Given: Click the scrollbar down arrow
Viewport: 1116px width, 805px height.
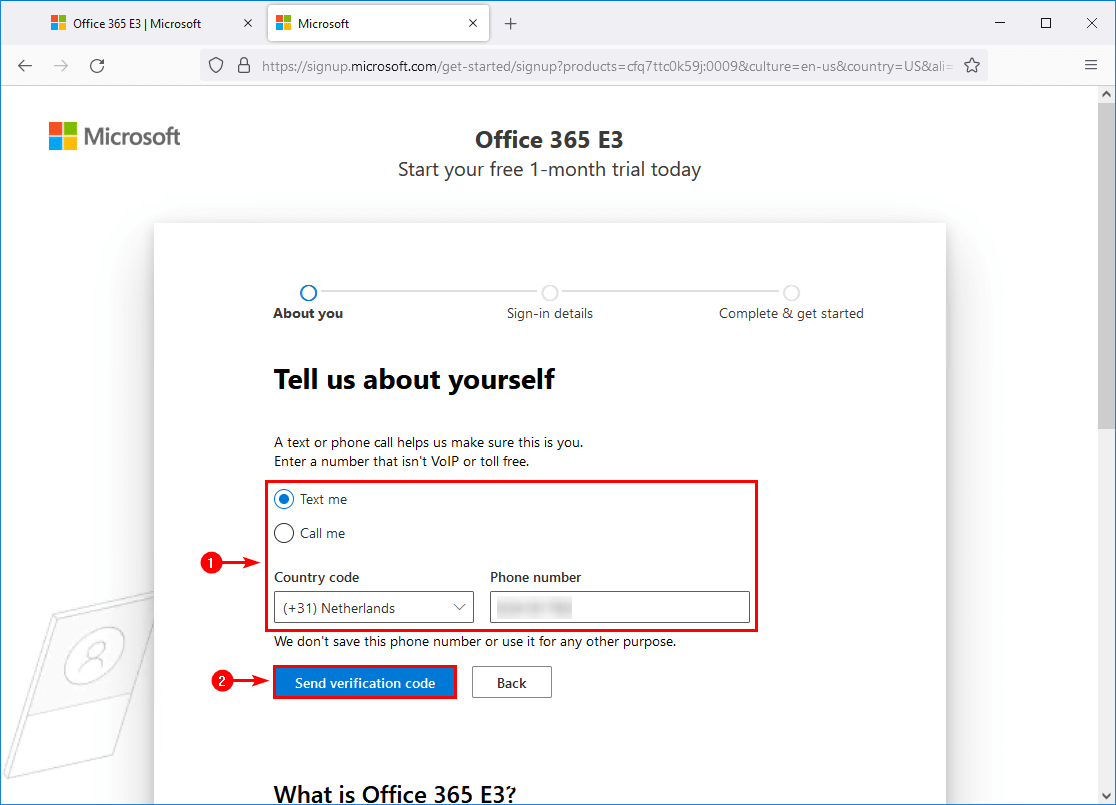Looking at the screenshot, I should 1106,796.
